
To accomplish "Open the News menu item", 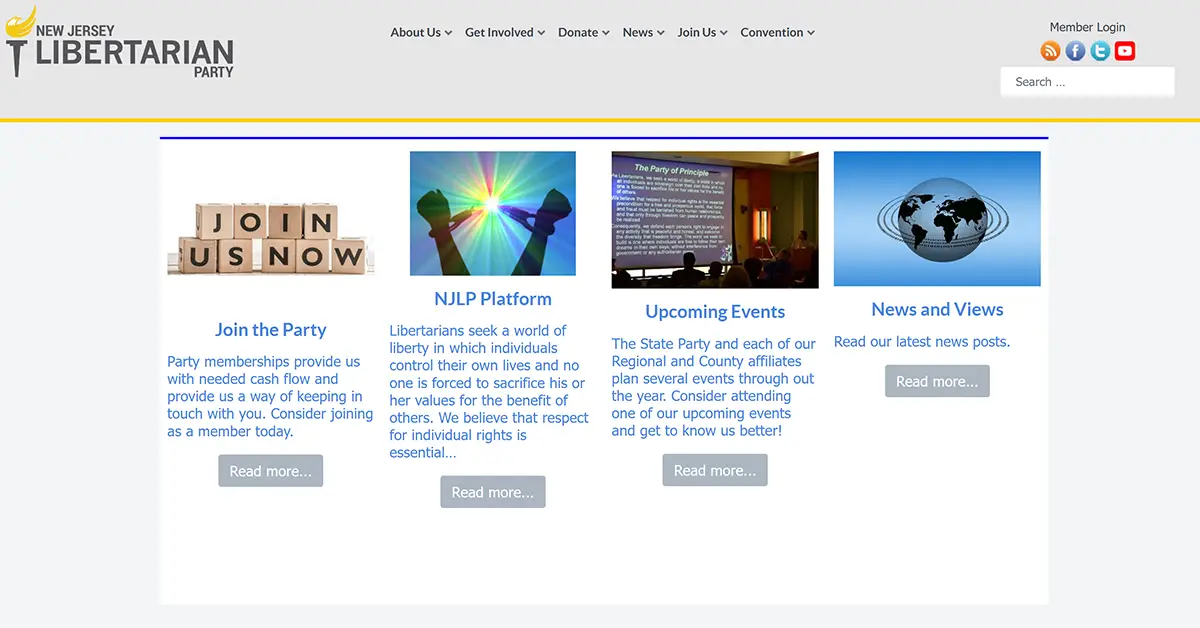I will [x=643, y=32].
